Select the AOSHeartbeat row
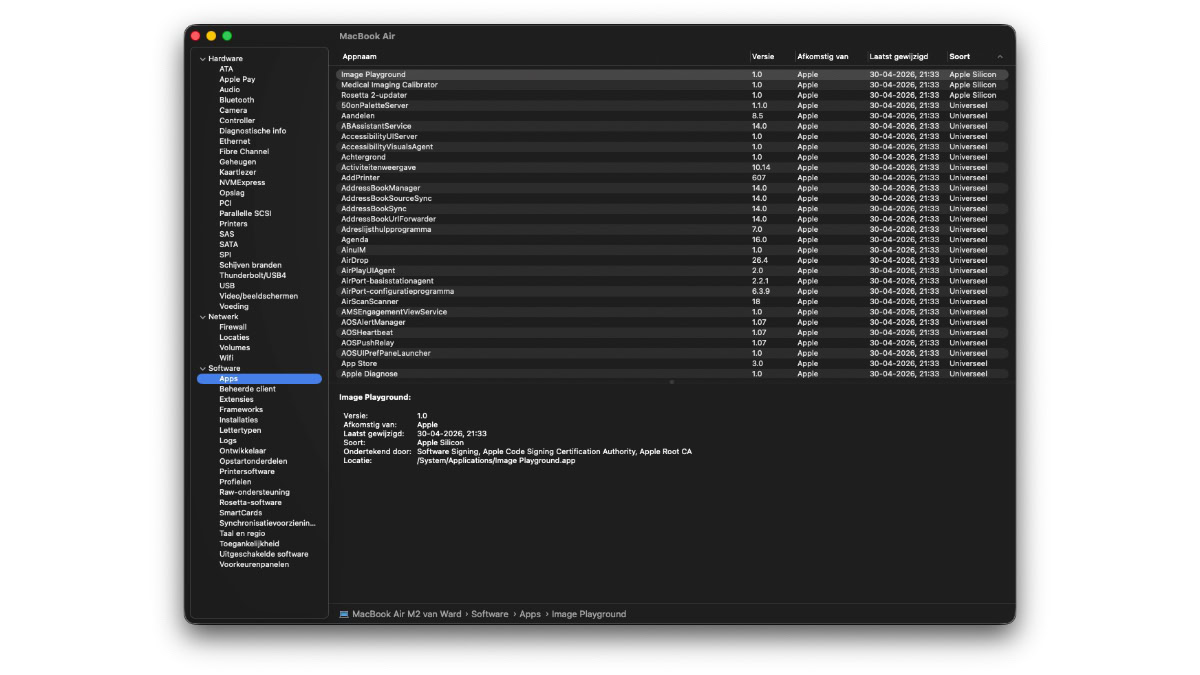 tap(672, 333)
